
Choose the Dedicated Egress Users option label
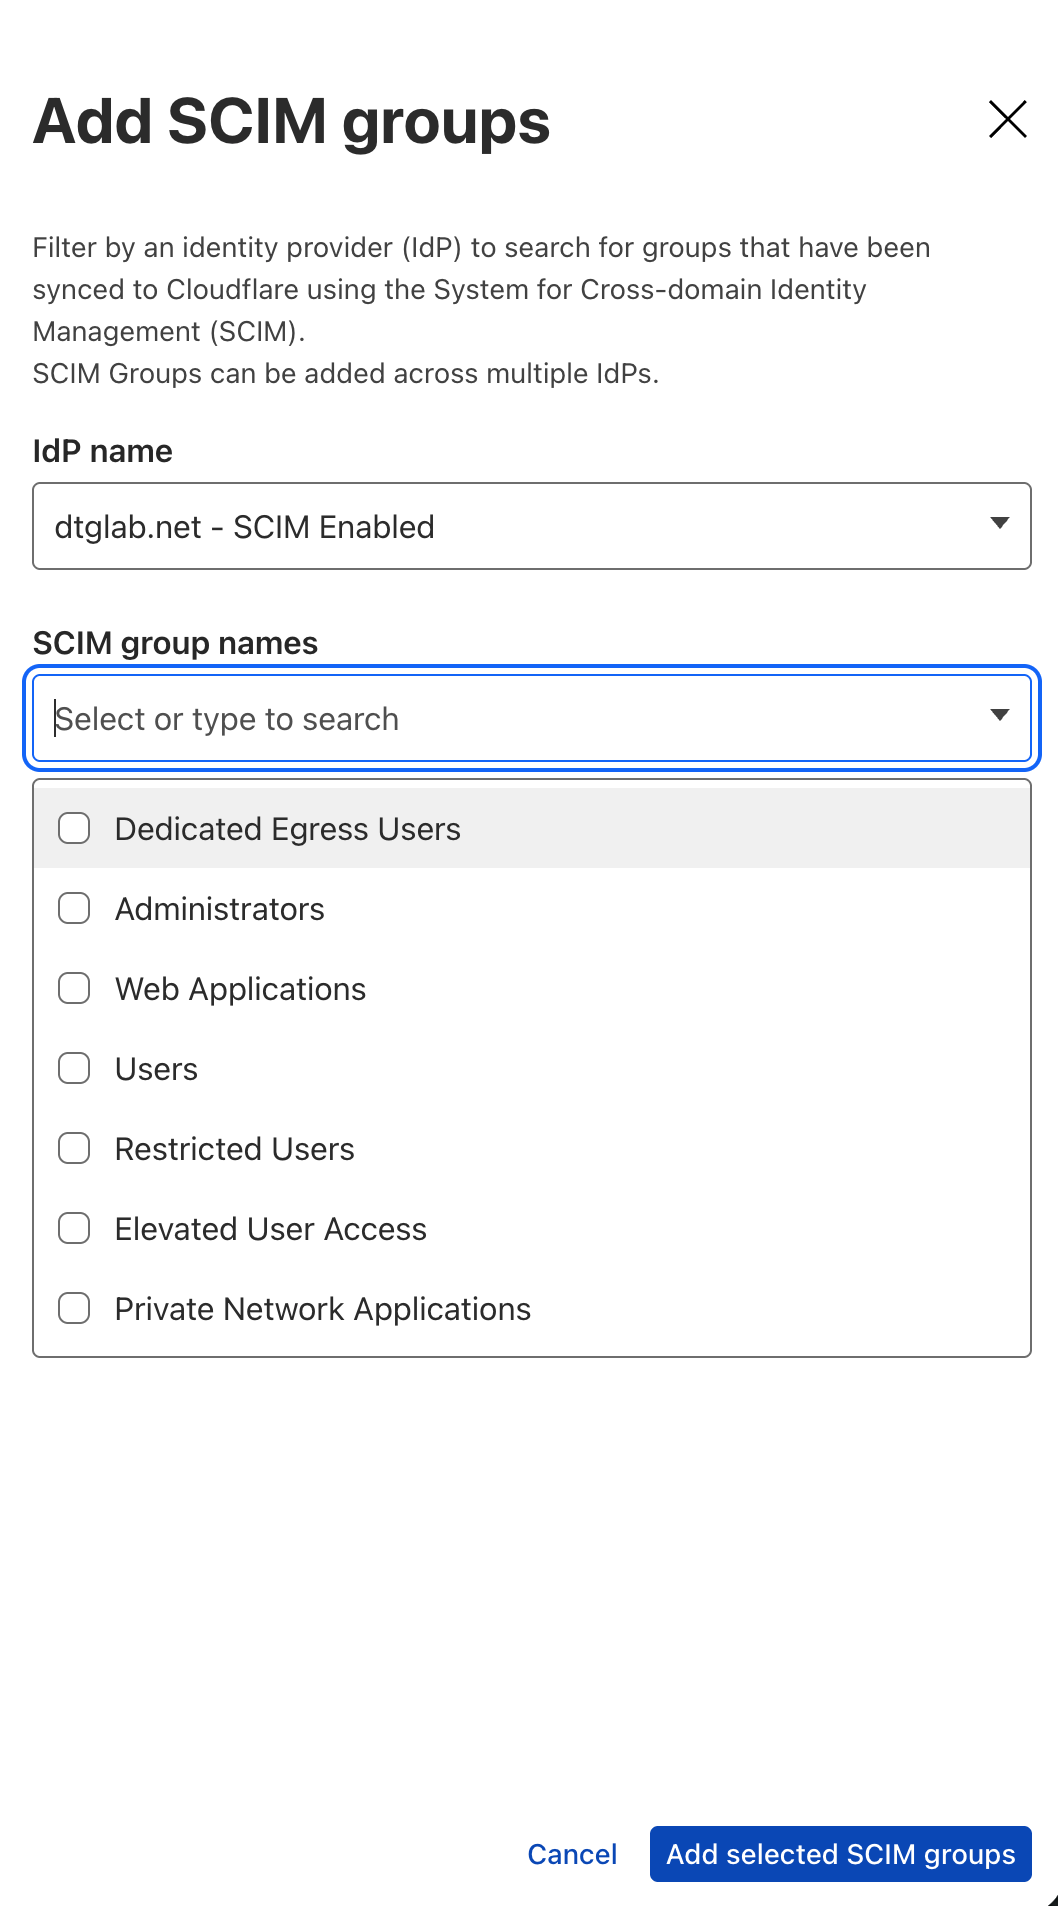[288, 829]
